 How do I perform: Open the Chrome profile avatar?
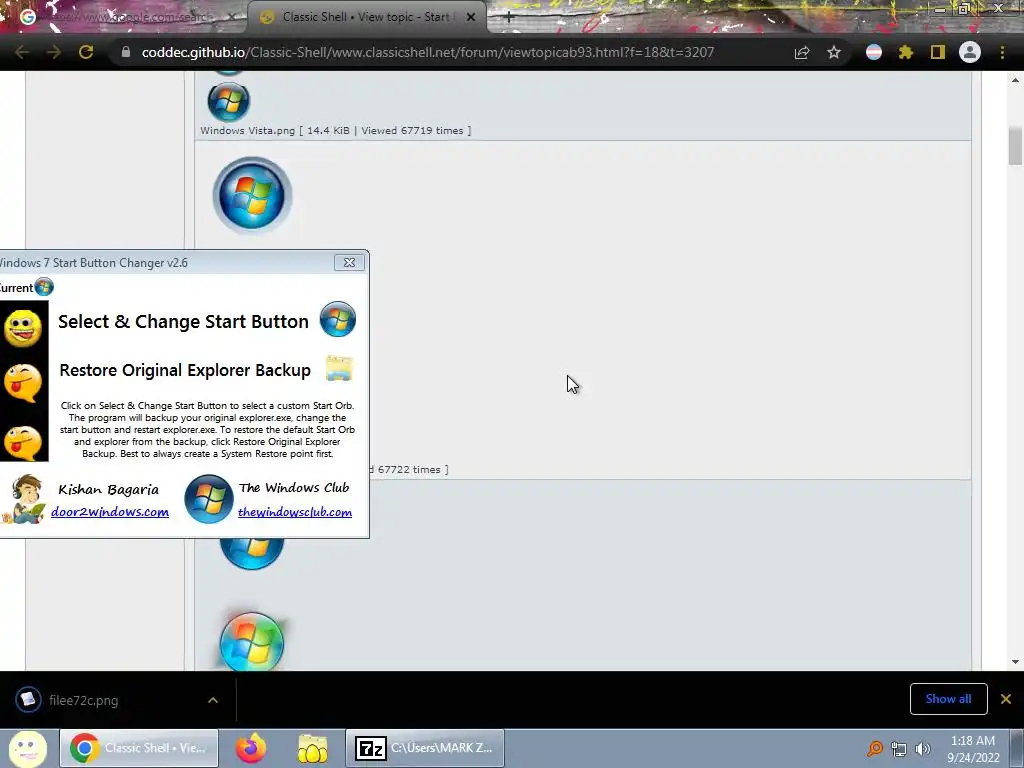click(x=970, y=52)
